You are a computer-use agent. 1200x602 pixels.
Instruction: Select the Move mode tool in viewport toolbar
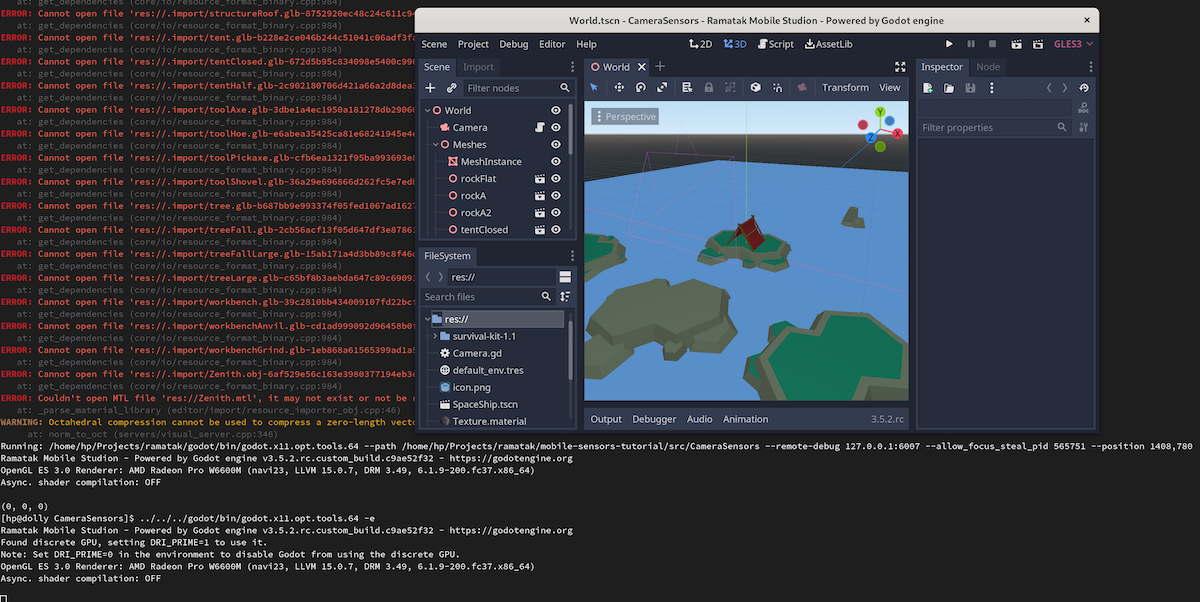(x=617, y=88)
